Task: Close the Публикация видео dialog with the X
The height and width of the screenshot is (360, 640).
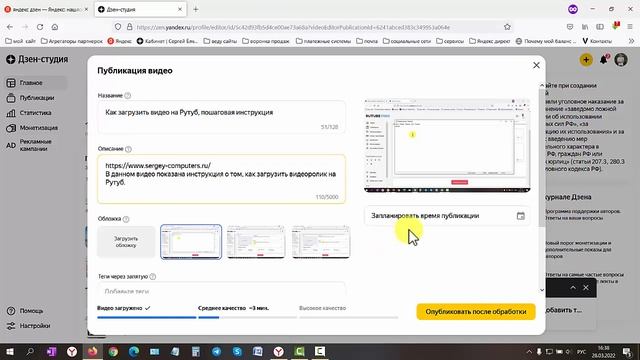Action: click(536, 65)
